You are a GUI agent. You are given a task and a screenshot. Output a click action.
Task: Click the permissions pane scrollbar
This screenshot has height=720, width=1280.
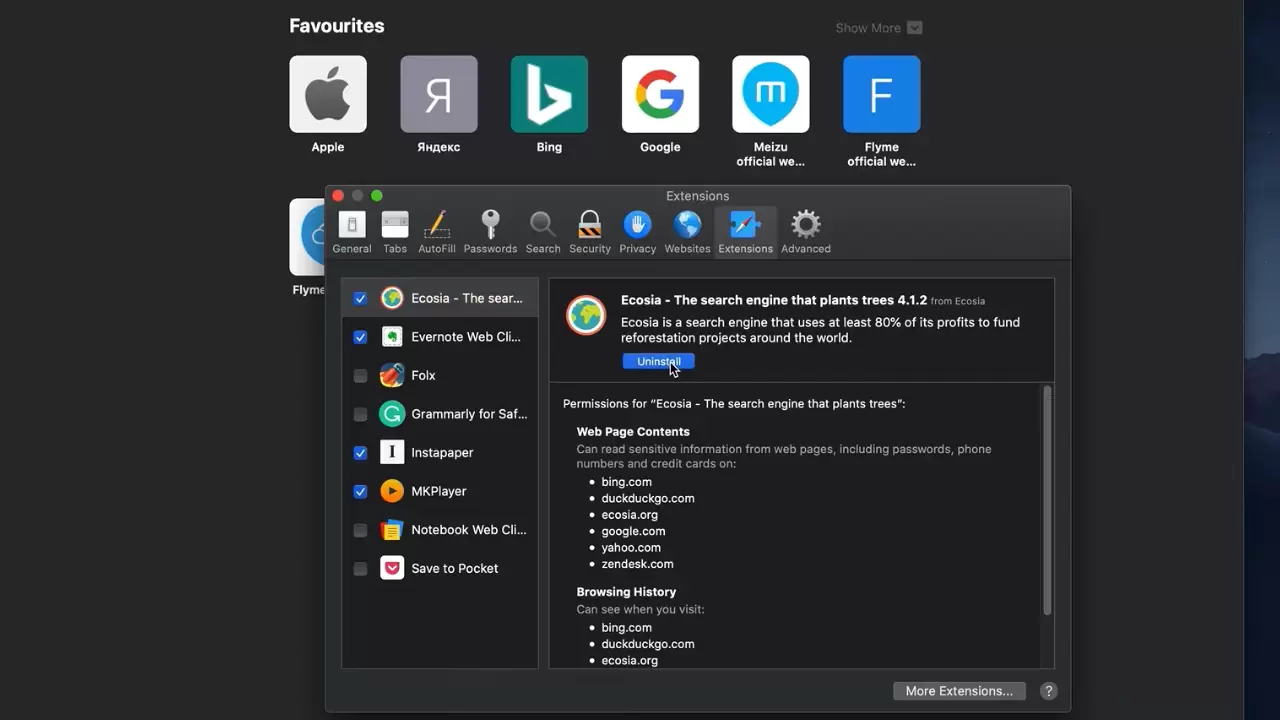click(1047, 500)
